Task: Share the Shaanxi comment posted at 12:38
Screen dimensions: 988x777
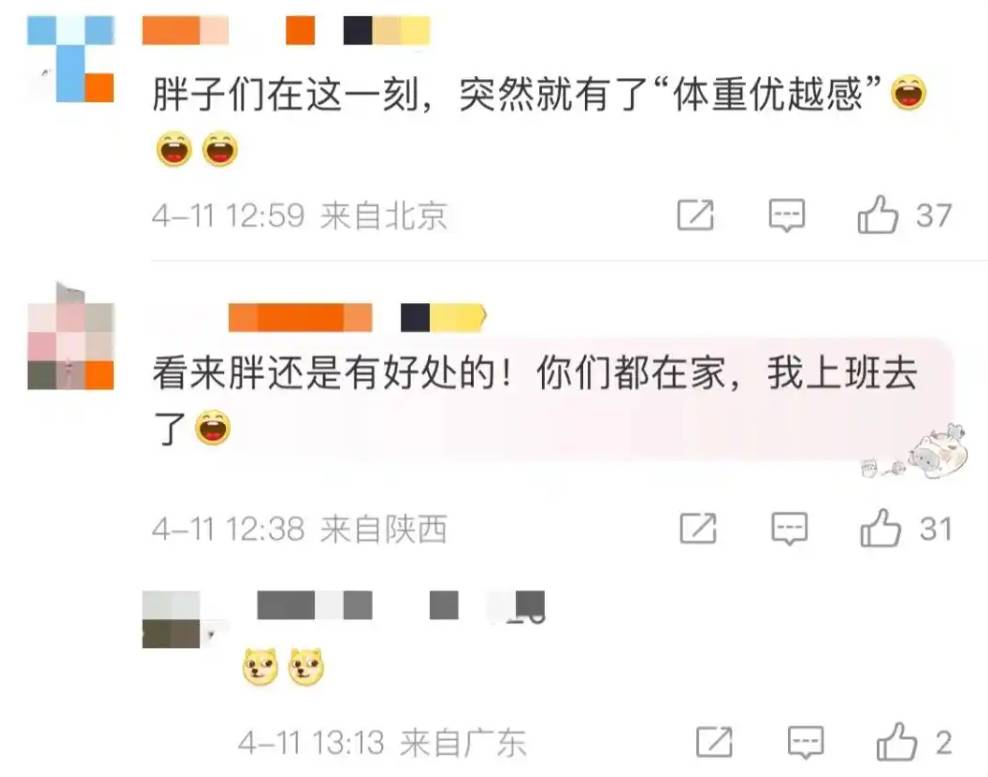Action: (x=698, y=528)
